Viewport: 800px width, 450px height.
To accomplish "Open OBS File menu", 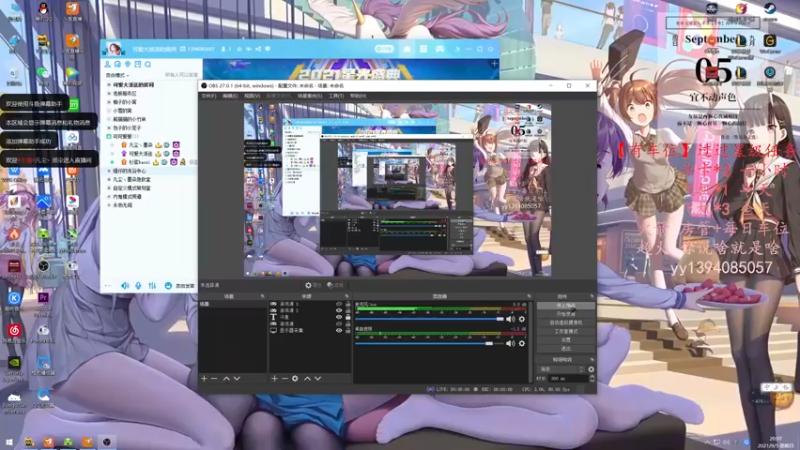I will (x=209, y=96).
